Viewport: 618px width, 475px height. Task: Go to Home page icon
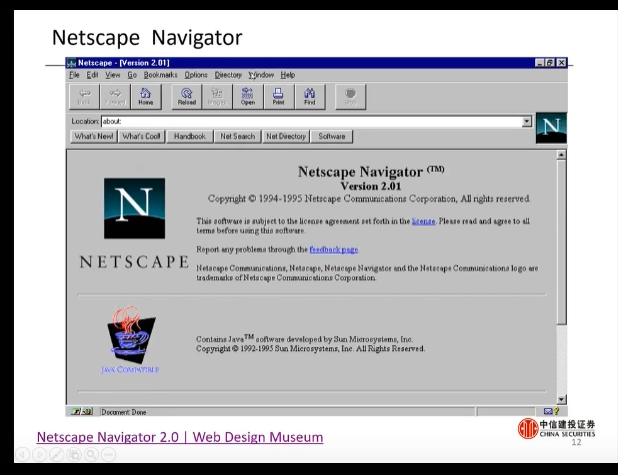coord(146,97)
